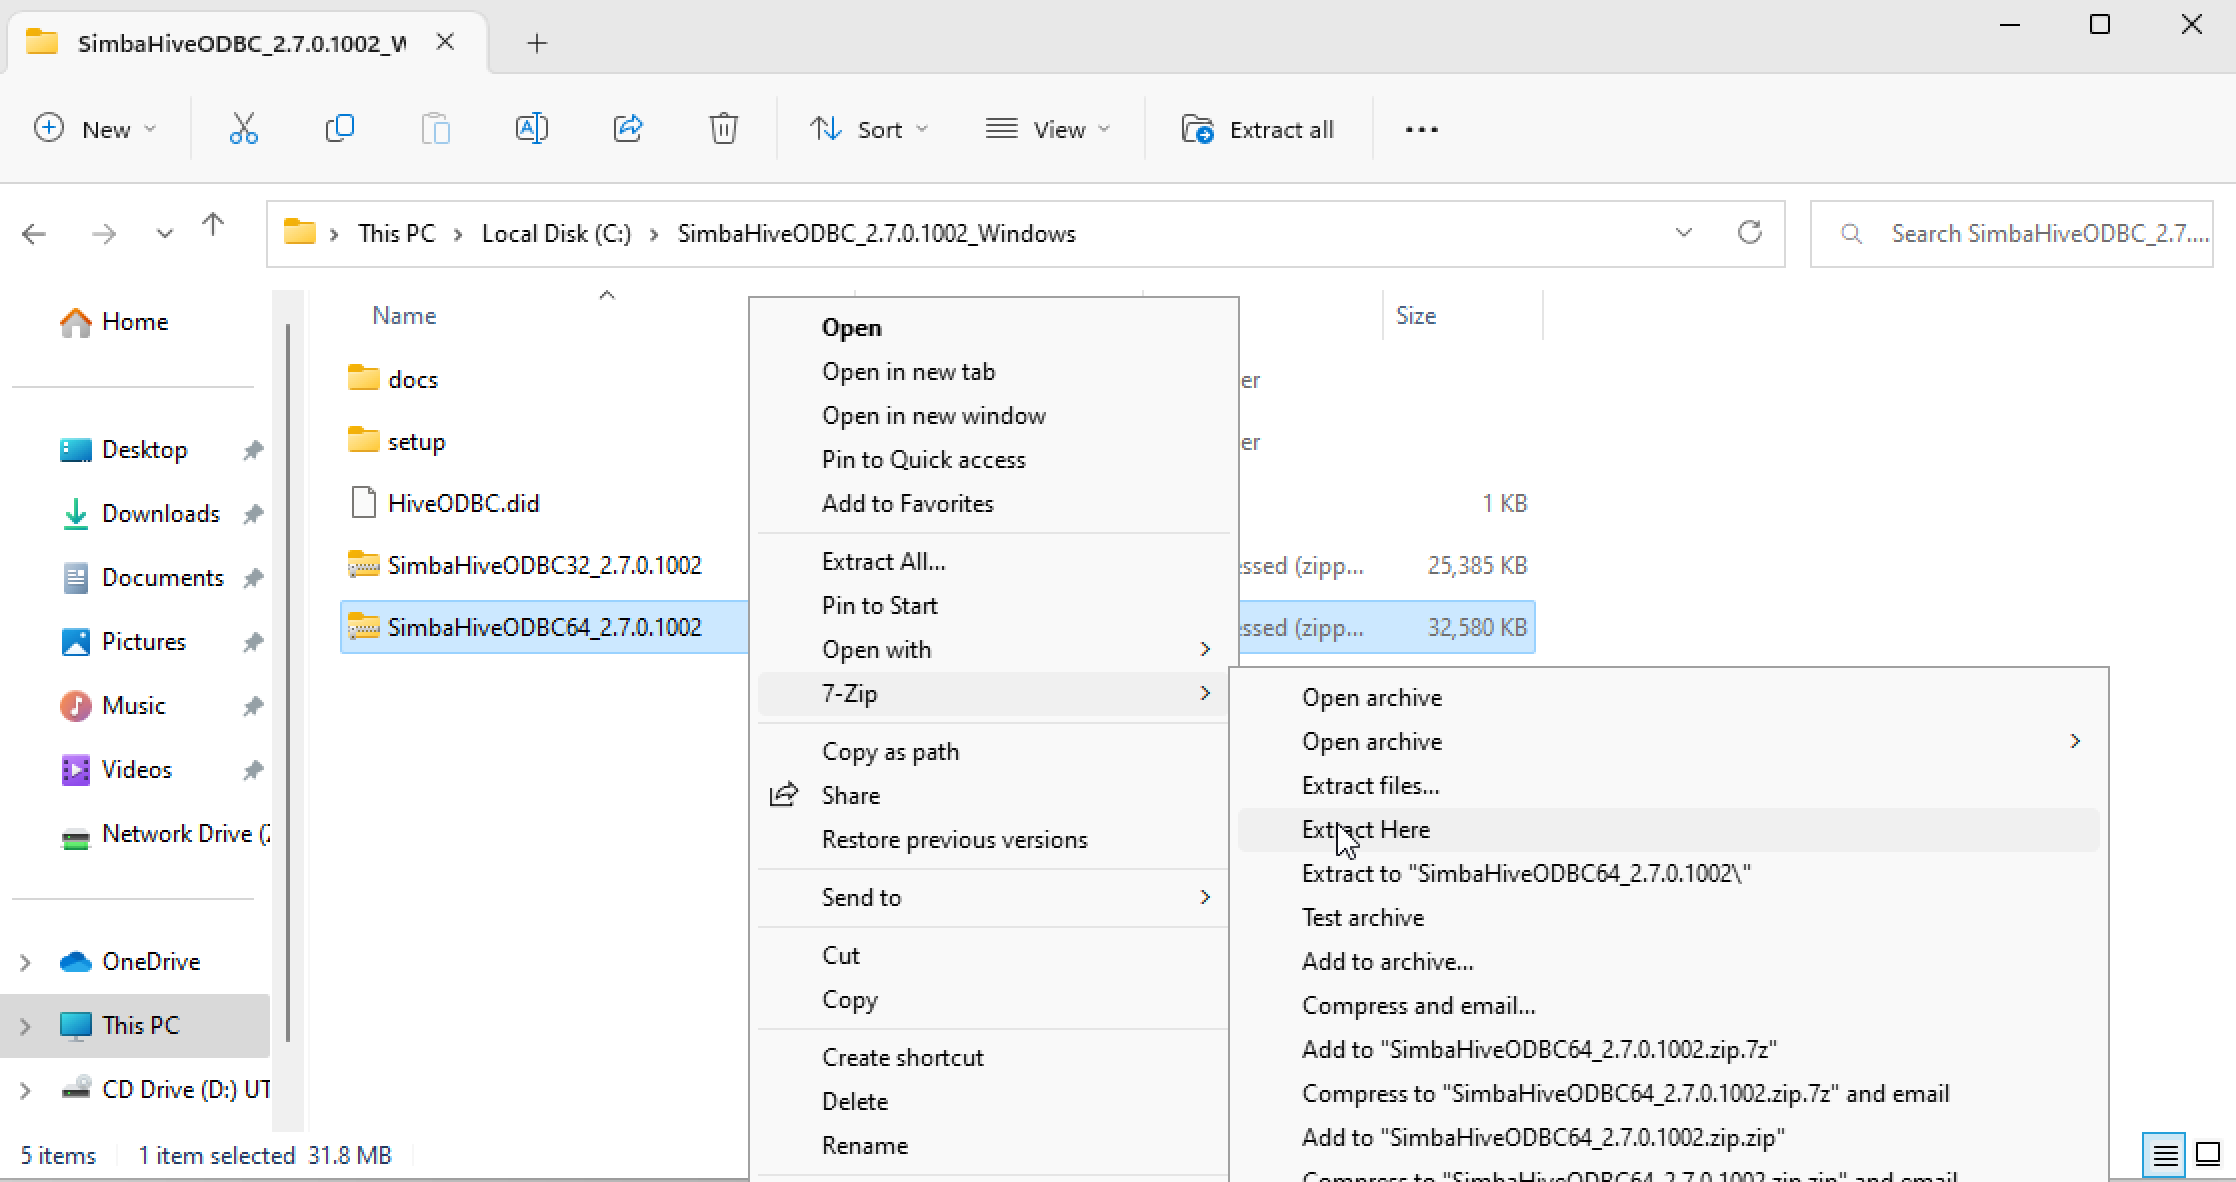The width and height of the screenshot is (2236, 1182).
Task: Open the Recent locations chevron beside Forward
Action: 164,234
